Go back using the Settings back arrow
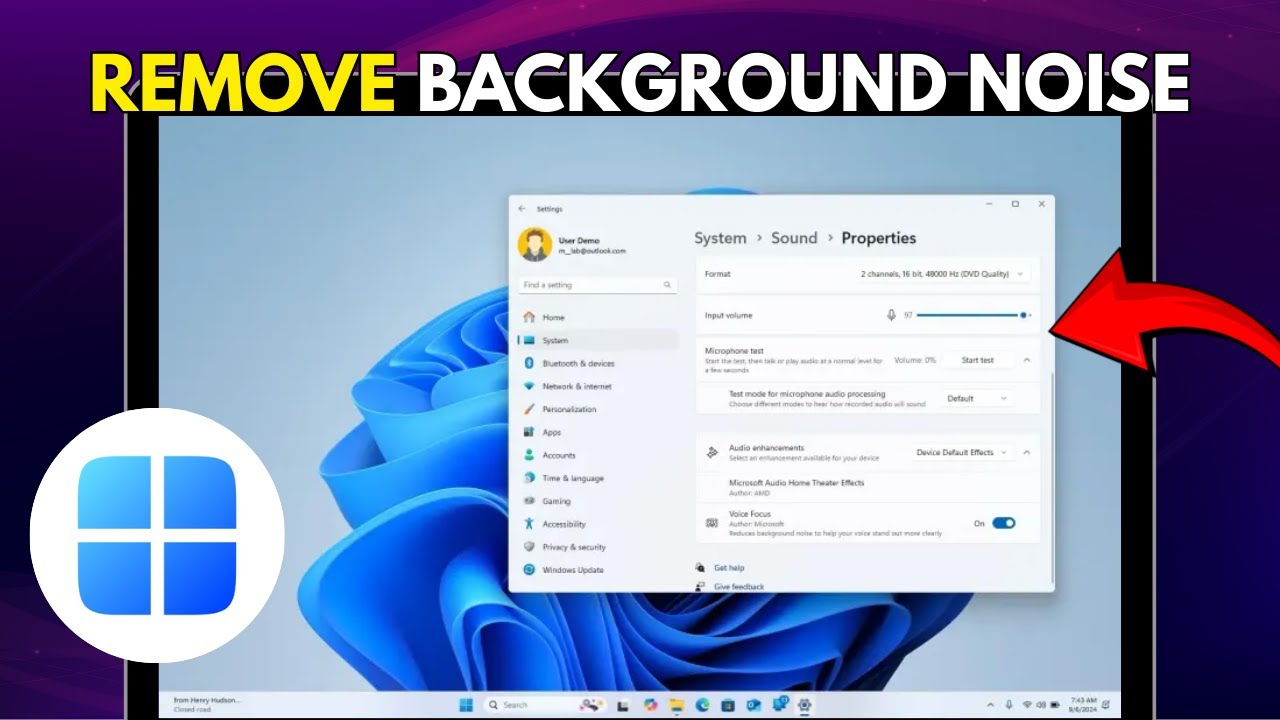 click(x=522, y=208)
